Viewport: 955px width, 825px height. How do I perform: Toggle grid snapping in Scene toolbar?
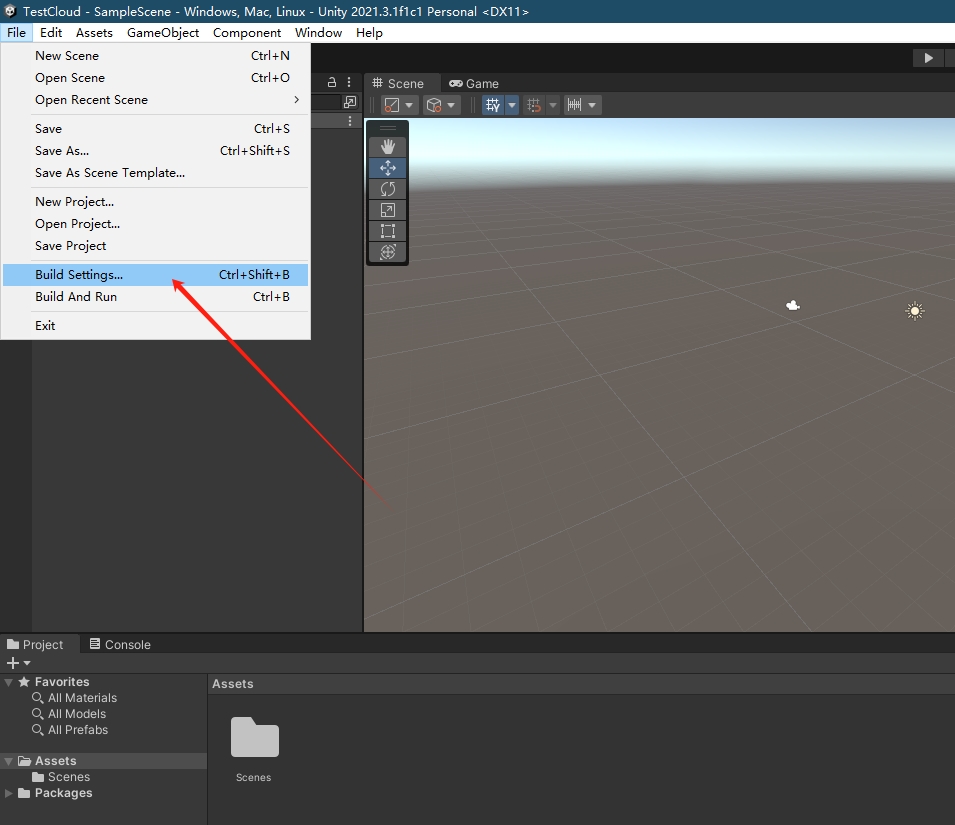pos(534,105)
